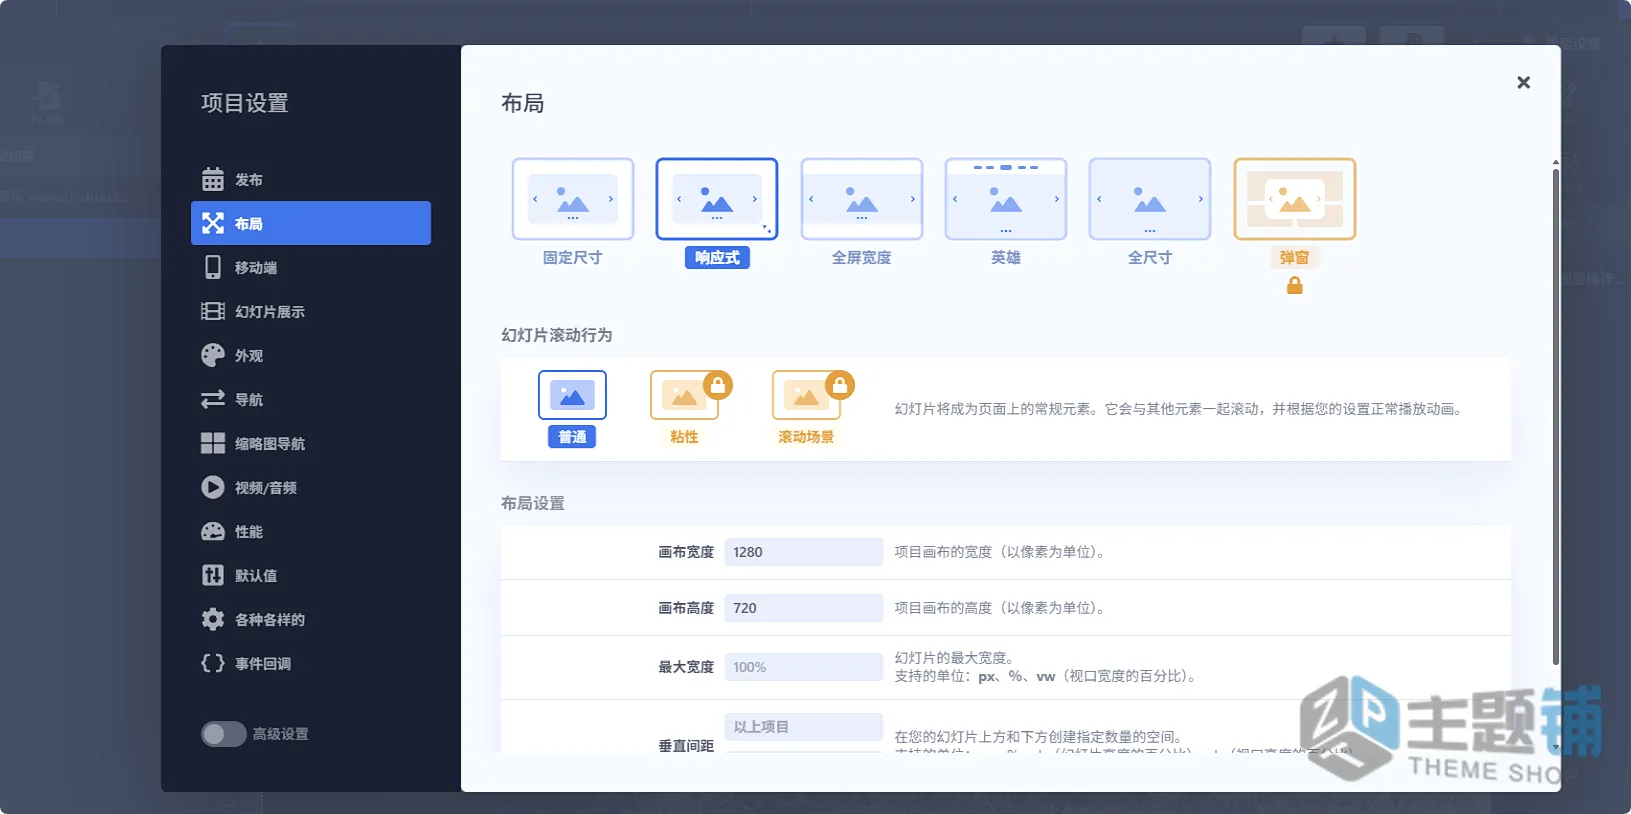Click the 事件回调 braces icon
The width and height of the screenshot is (1631, 814).
click(x=213, y=663)
